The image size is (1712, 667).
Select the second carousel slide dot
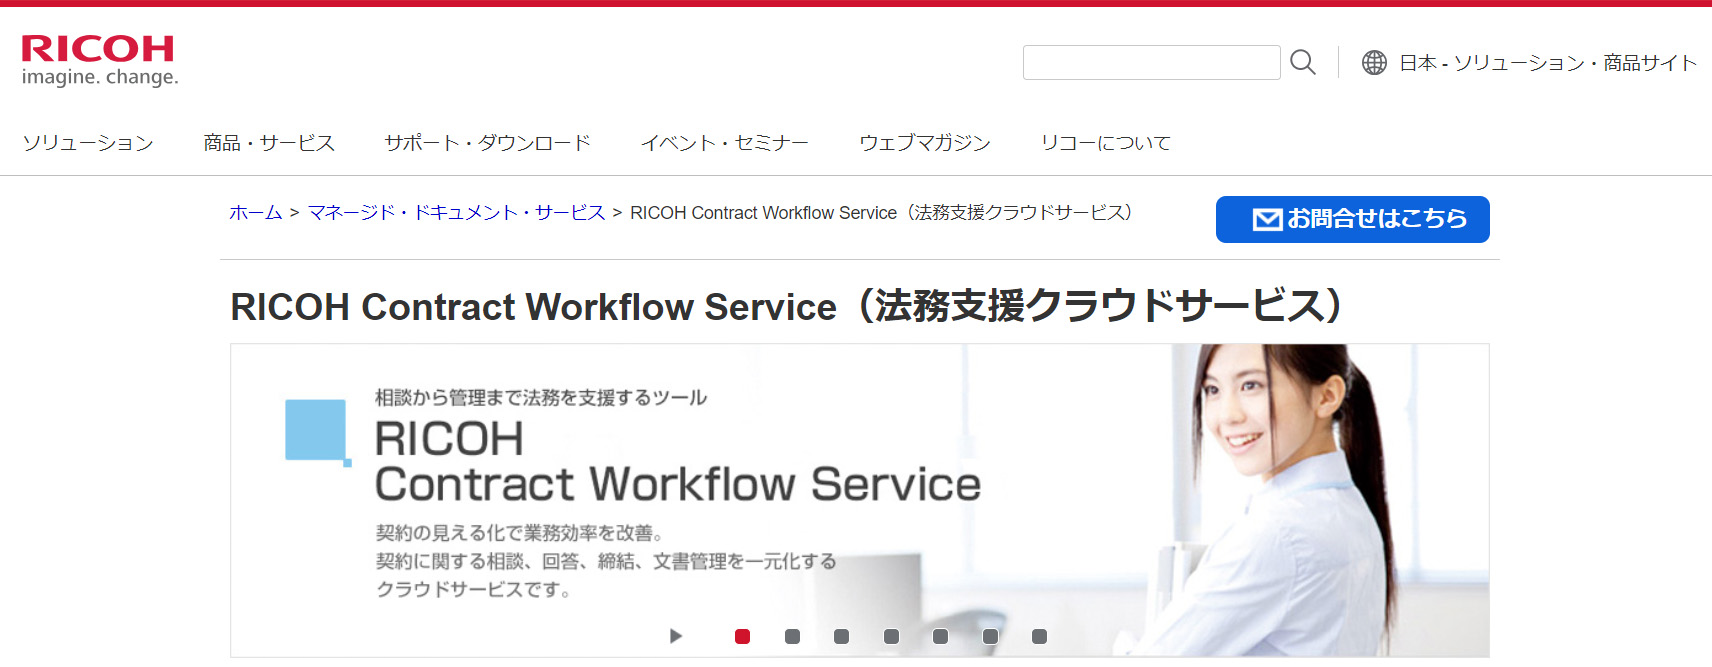[x=792, y=636]
